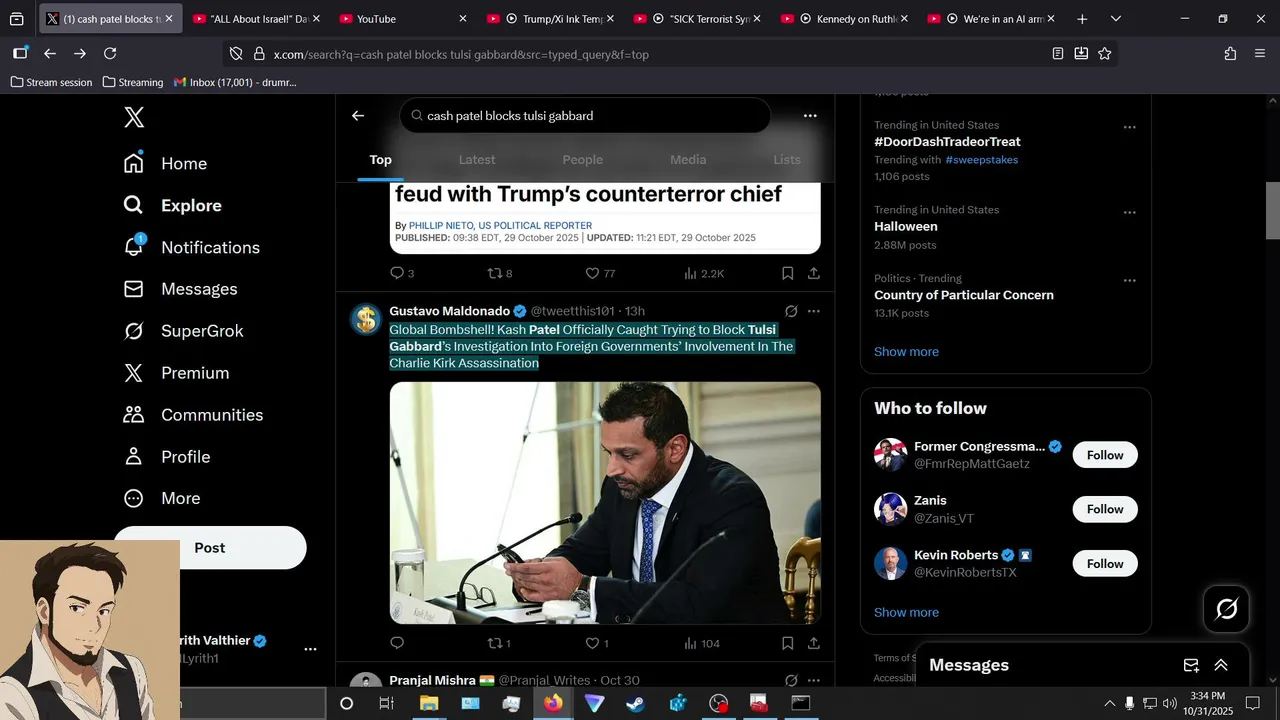Open search settings three-dot menu
The height and width of the screenshot is (720, 1280).
point(810,116)
